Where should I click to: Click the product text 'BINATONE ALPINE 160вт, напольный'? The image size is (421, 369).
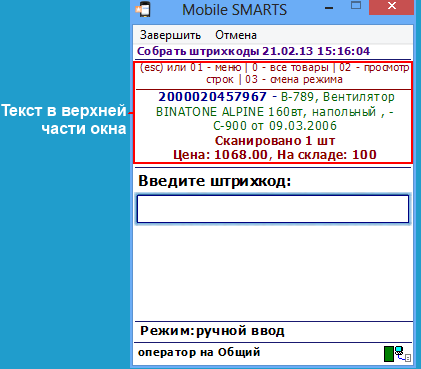tap(266, 112)
